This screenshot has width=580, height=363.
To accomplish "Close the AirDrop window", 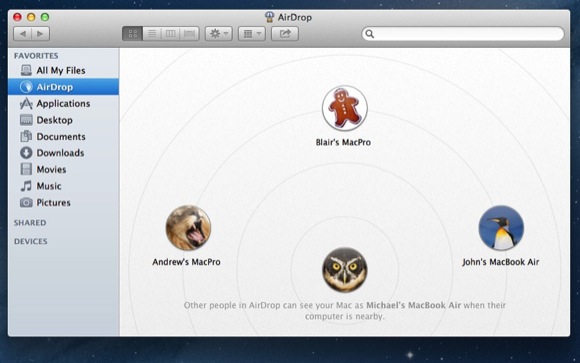I will (17, 17).
